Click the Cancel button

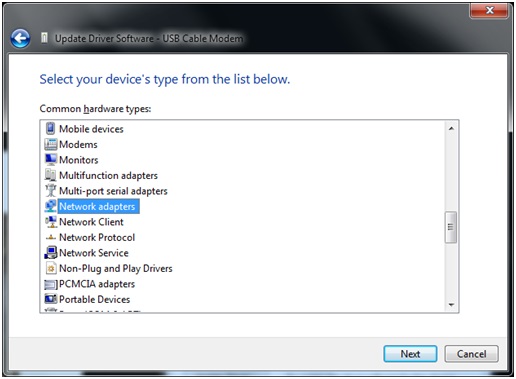click(x=471, y=354)
